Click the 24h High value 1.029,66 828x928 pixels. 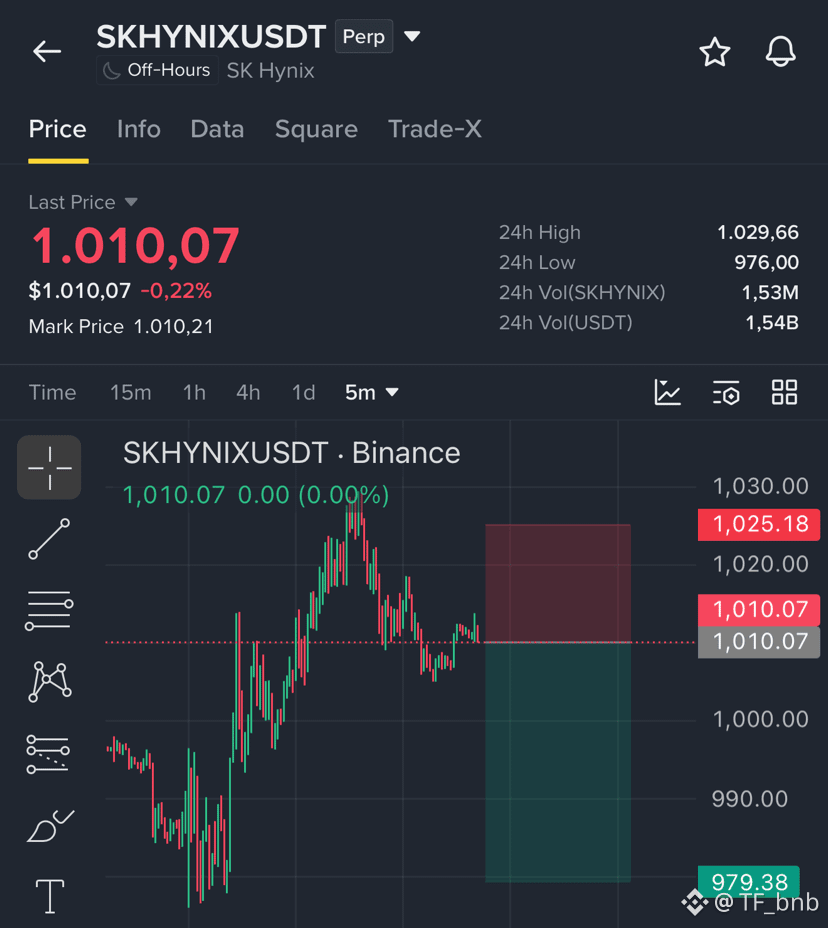(x=758, y=233)
